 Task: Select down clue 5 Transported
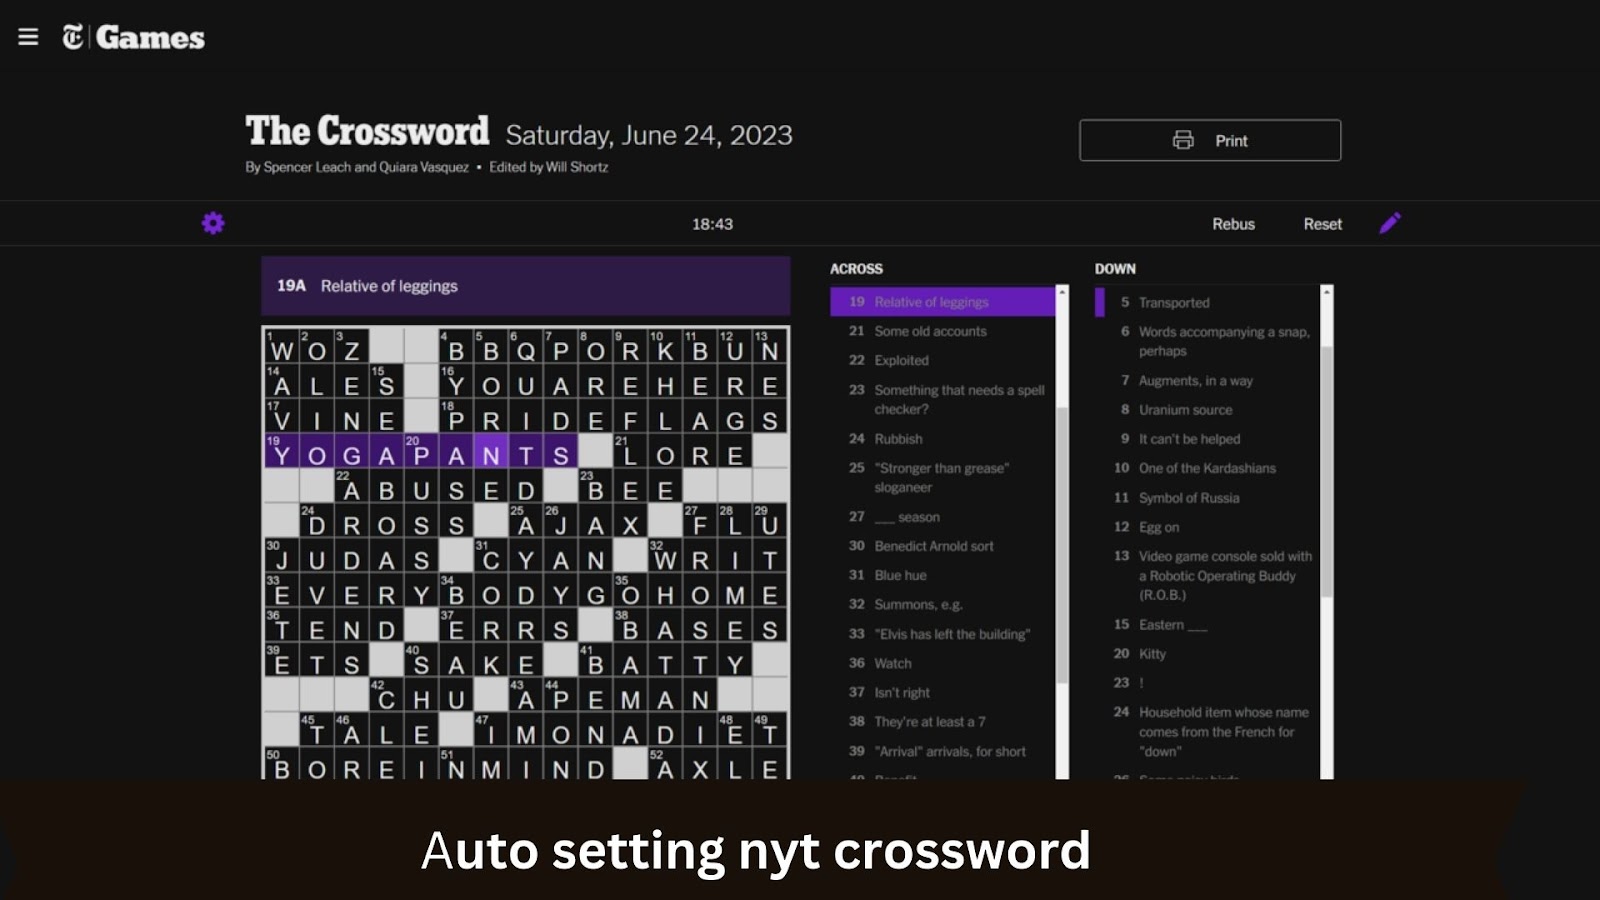(x=1207, y=302)
